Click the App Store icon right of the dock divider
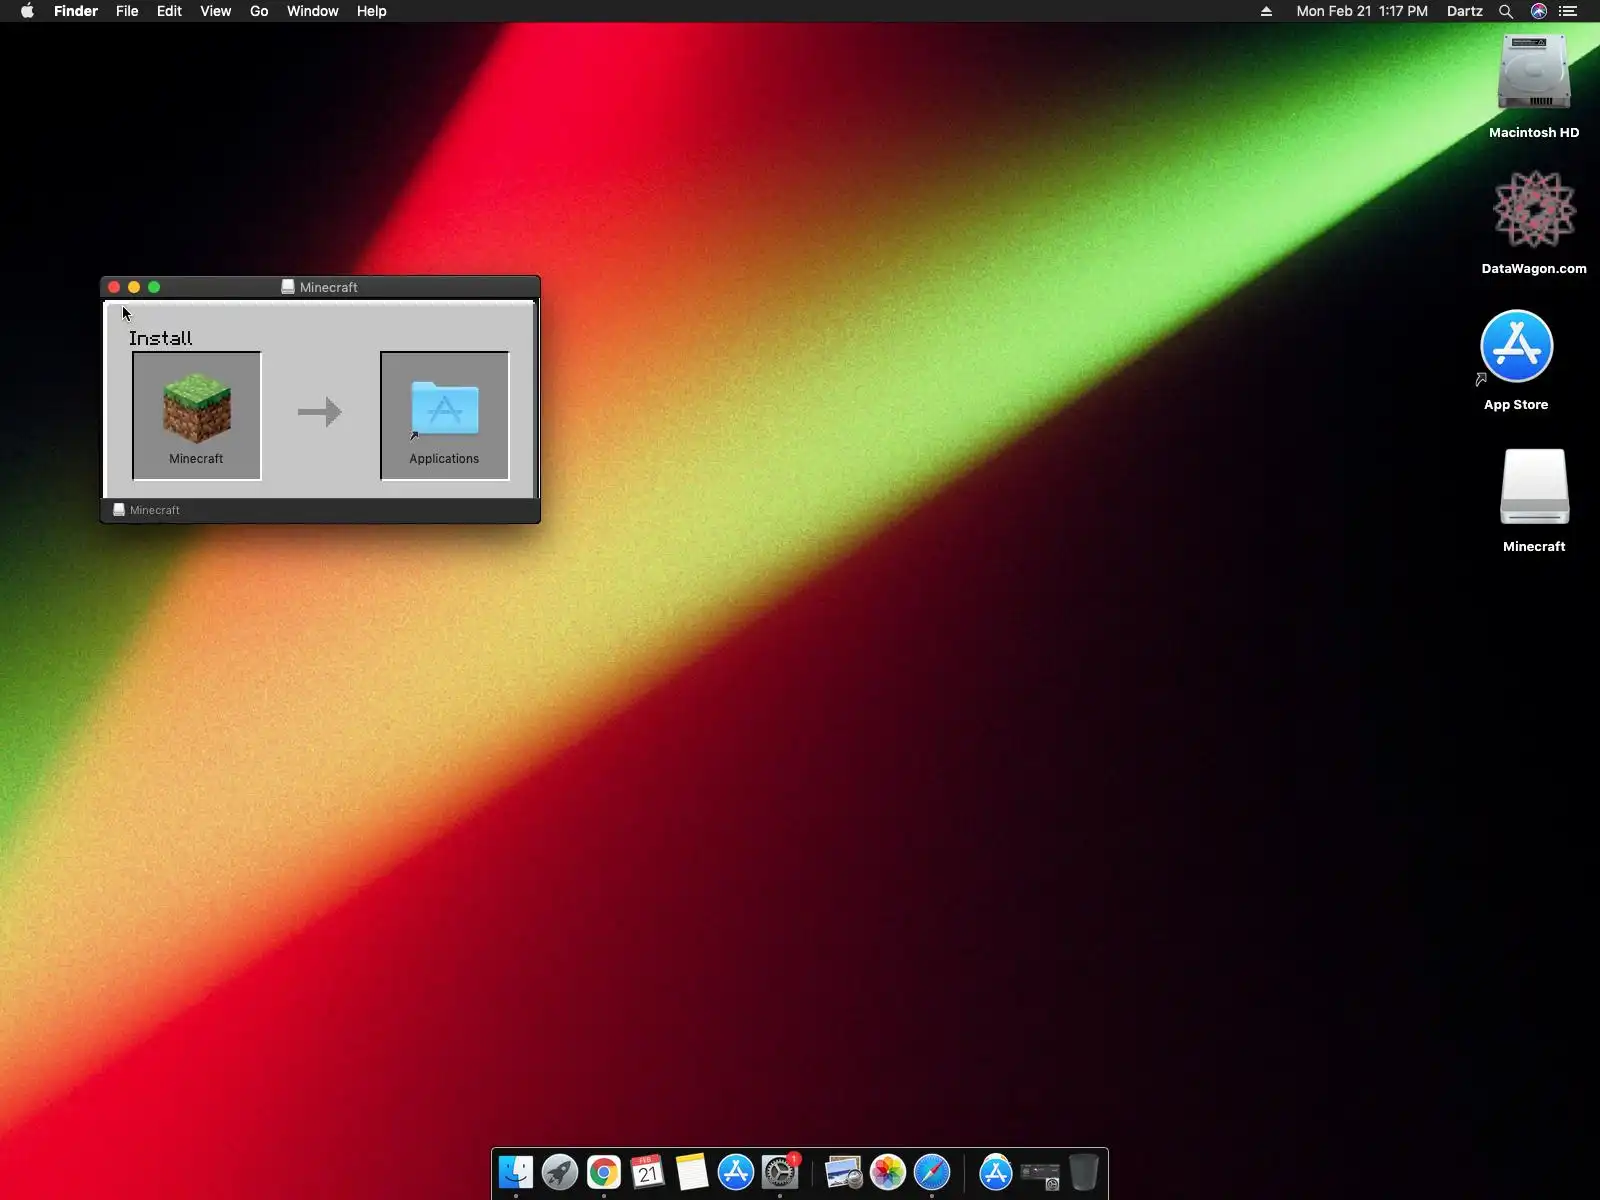The width and height of the screenshot is (1600, 1200). (996, 1172)
